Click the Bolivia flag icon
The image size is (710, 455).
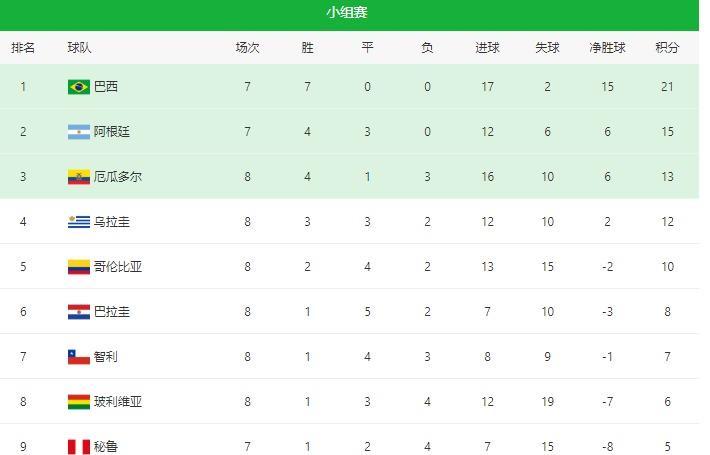point(79,402)
